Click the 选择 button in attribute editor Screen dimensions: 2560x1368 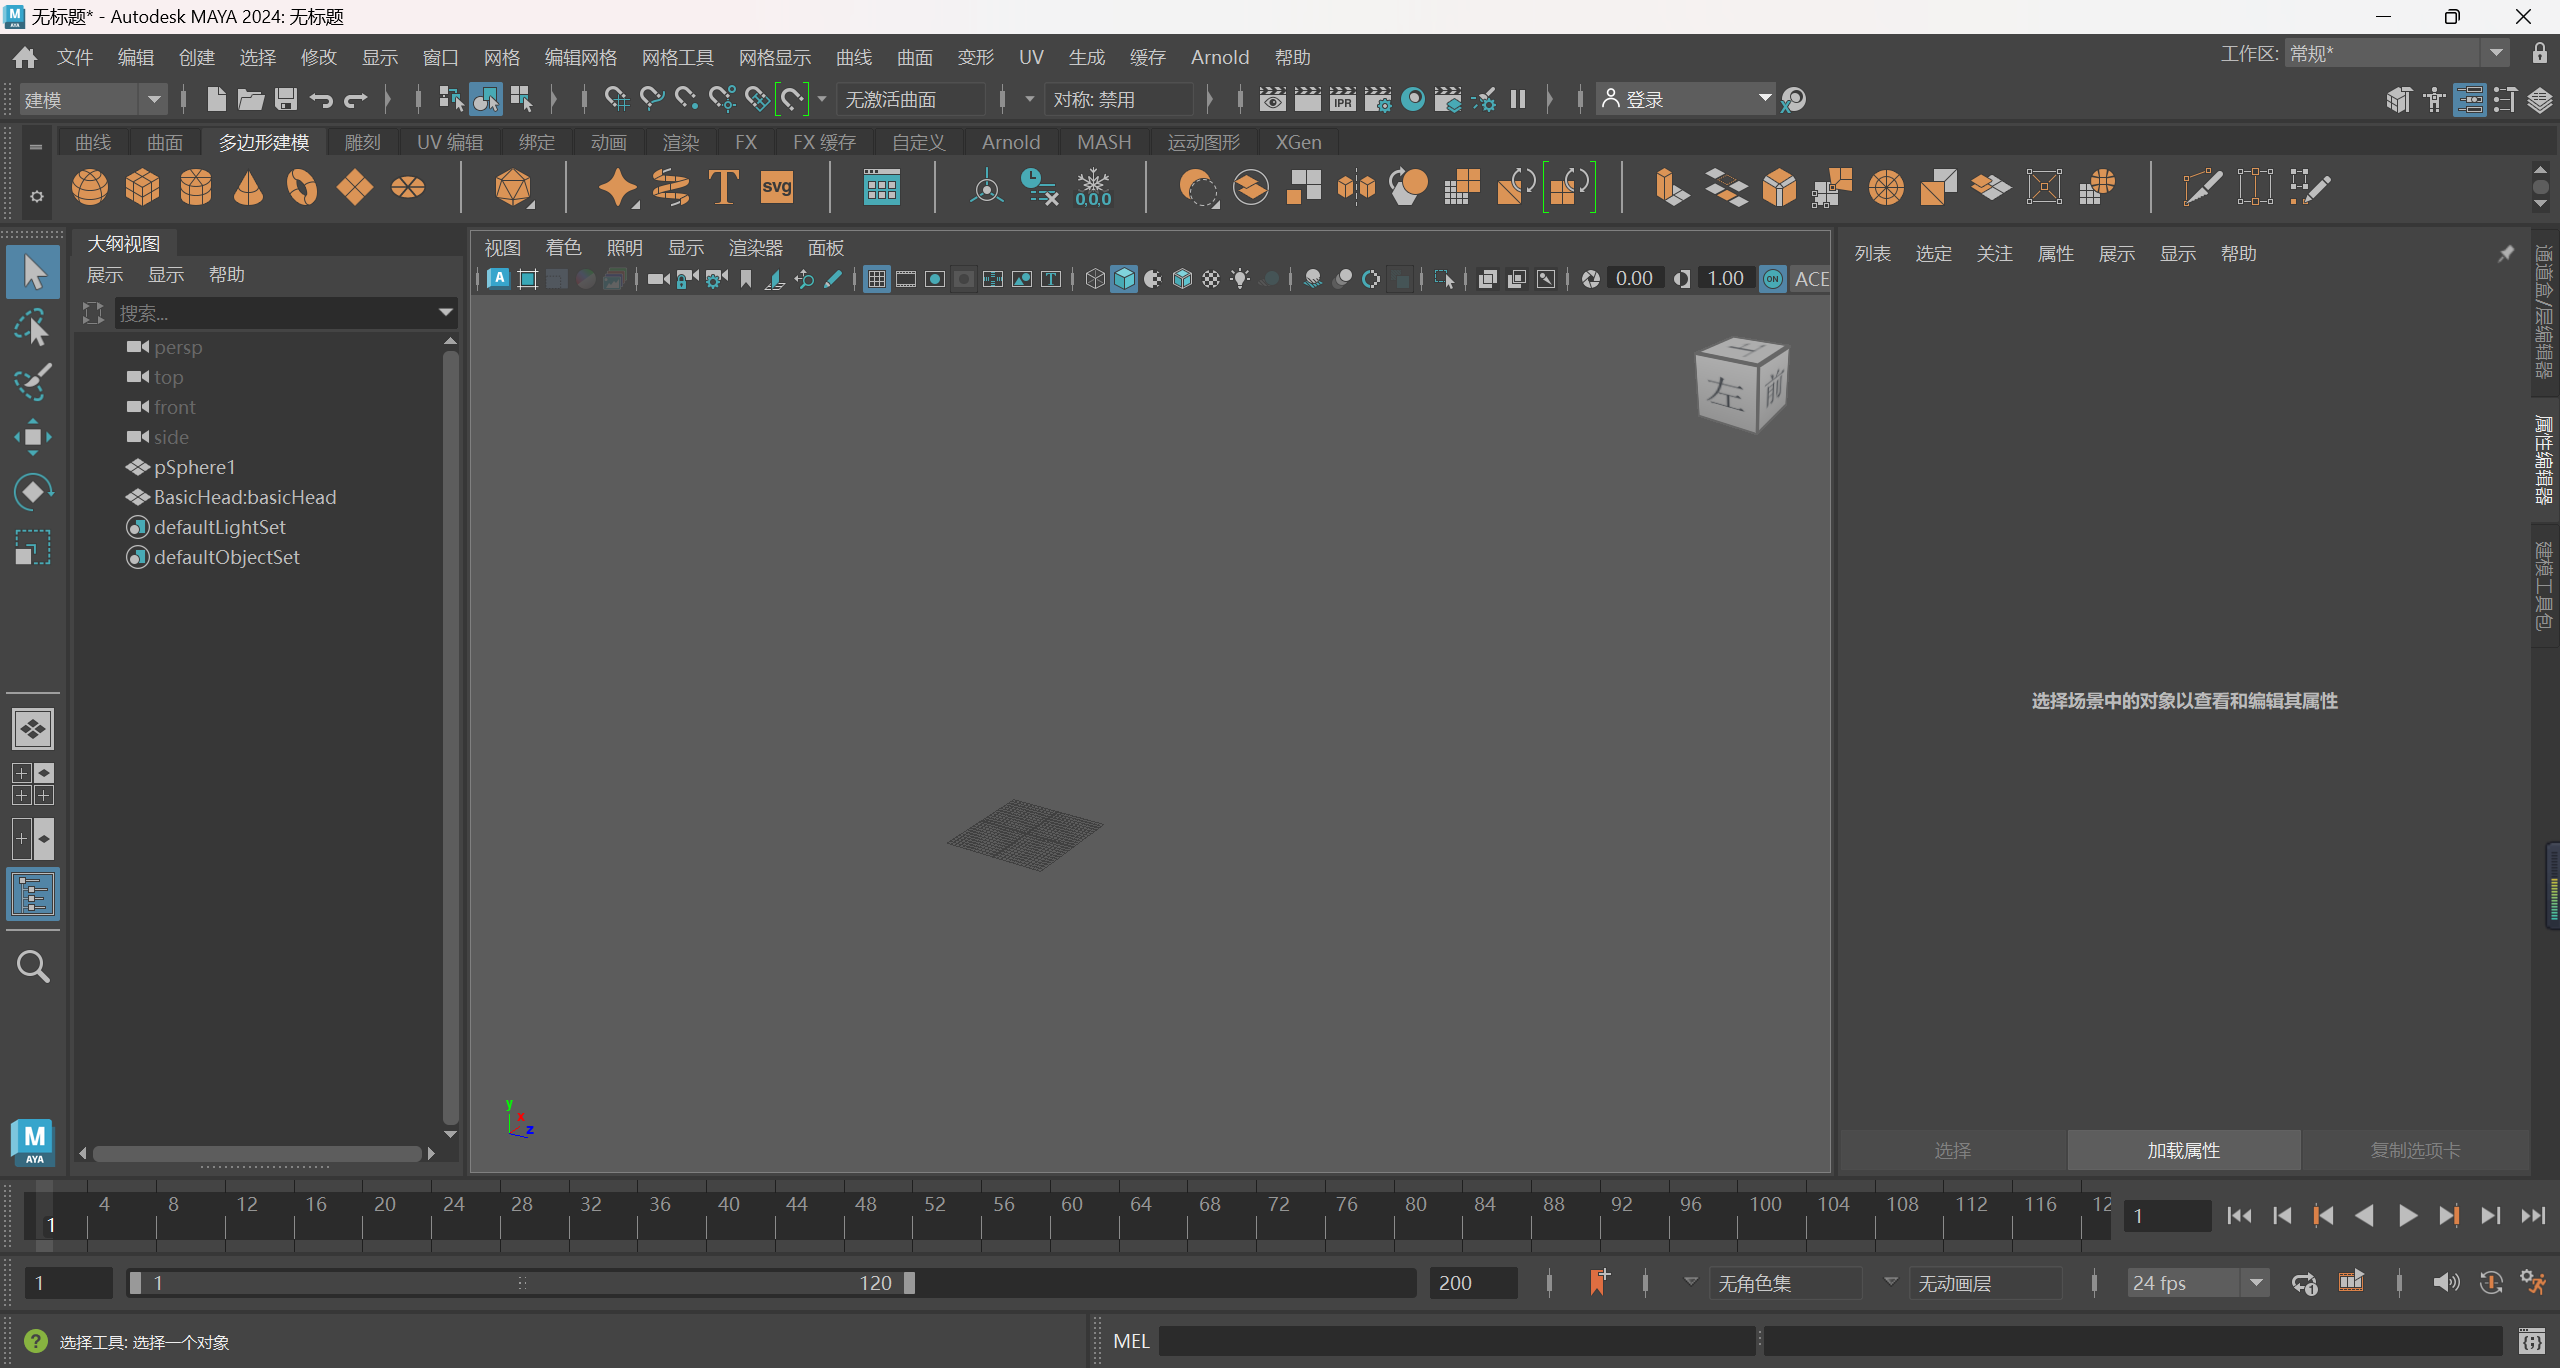coord(1953,1150)
